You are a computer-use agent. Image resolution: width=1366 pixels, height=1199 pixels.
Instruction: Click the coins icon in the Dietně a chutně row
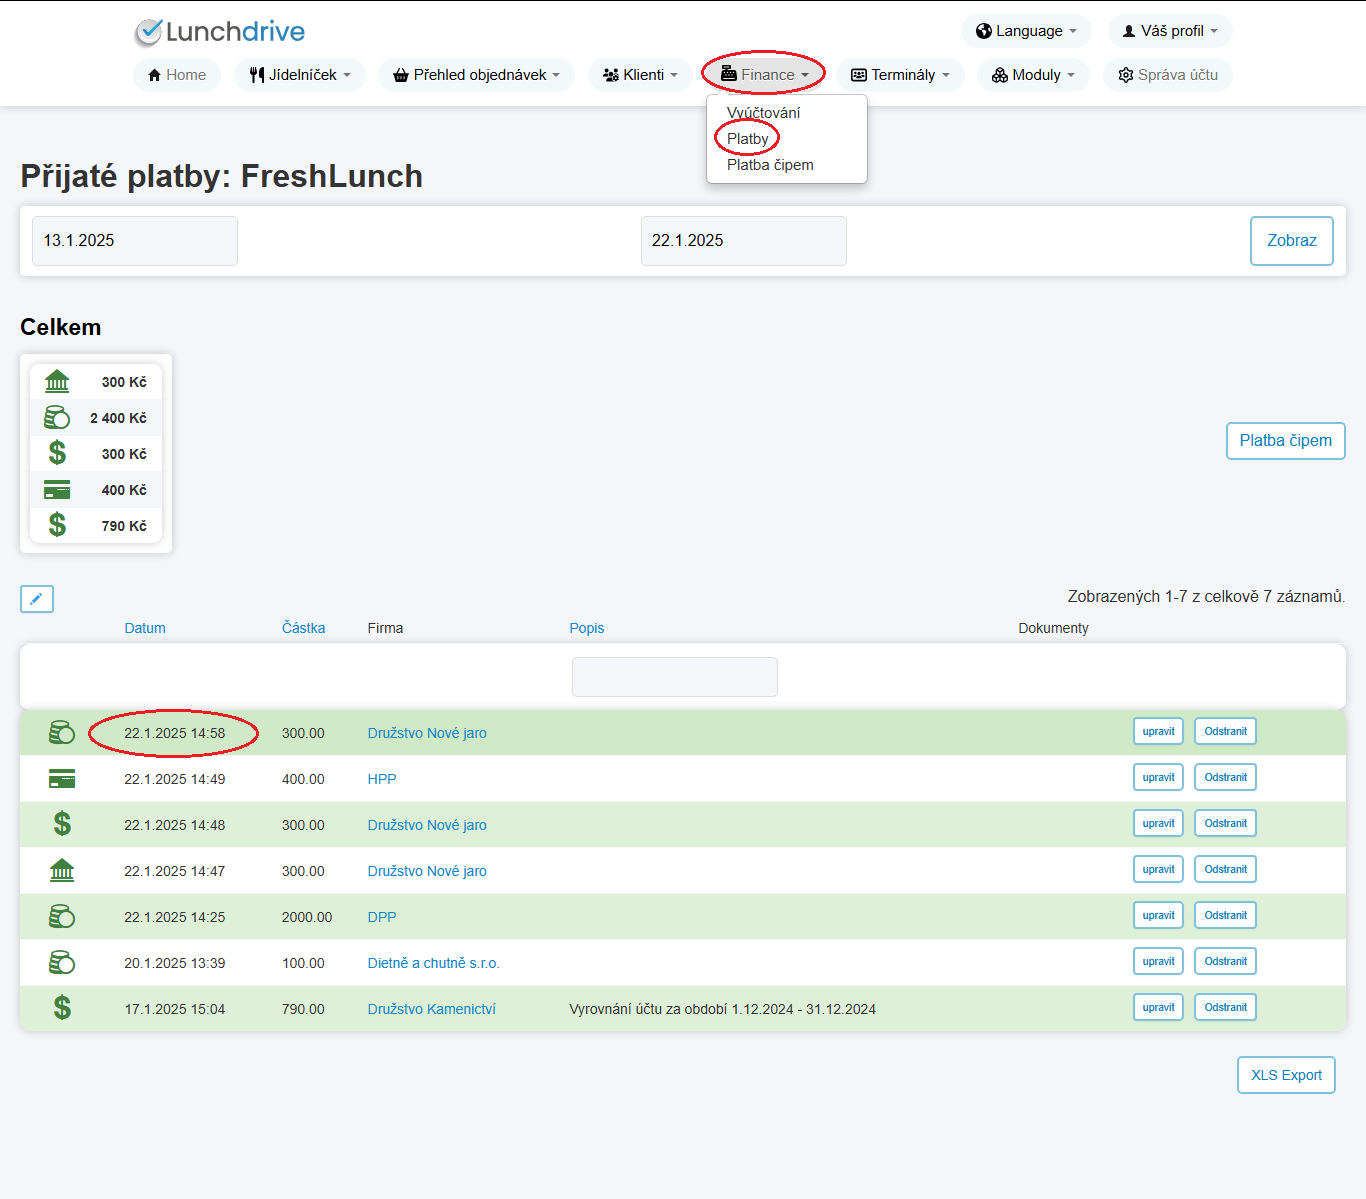62,963
